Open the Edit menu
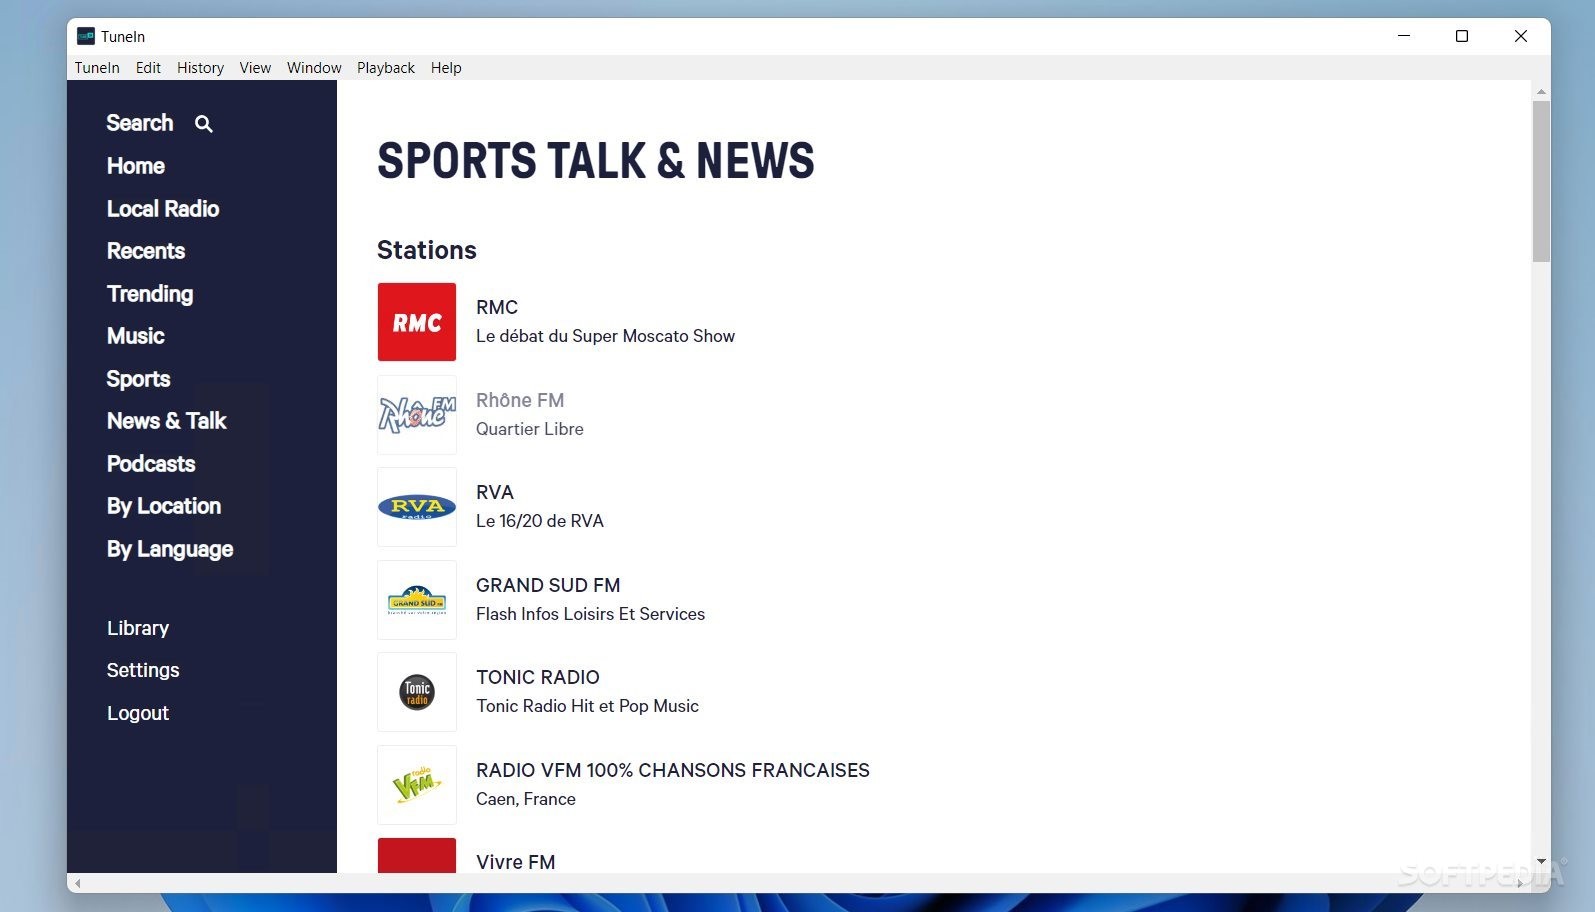This screenshot has width=1595, height=912. pos(148,68)
